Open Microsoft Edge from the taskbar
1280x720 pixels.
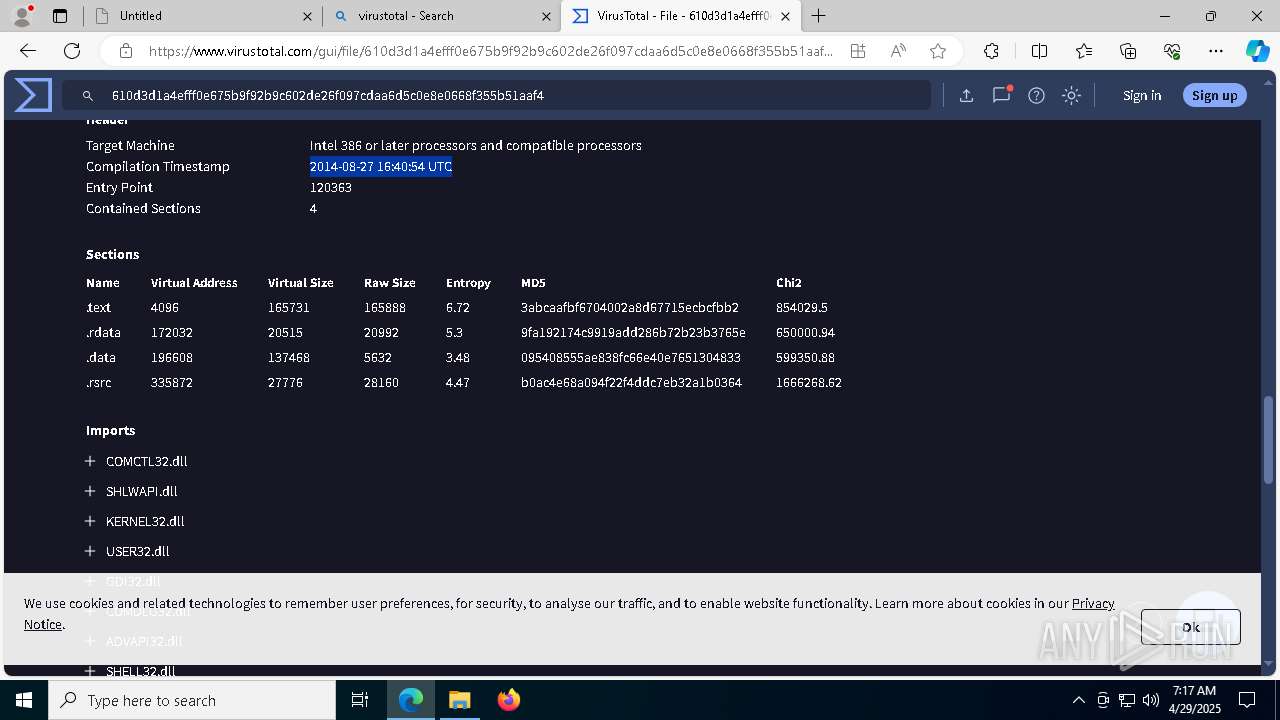point(411,700)
